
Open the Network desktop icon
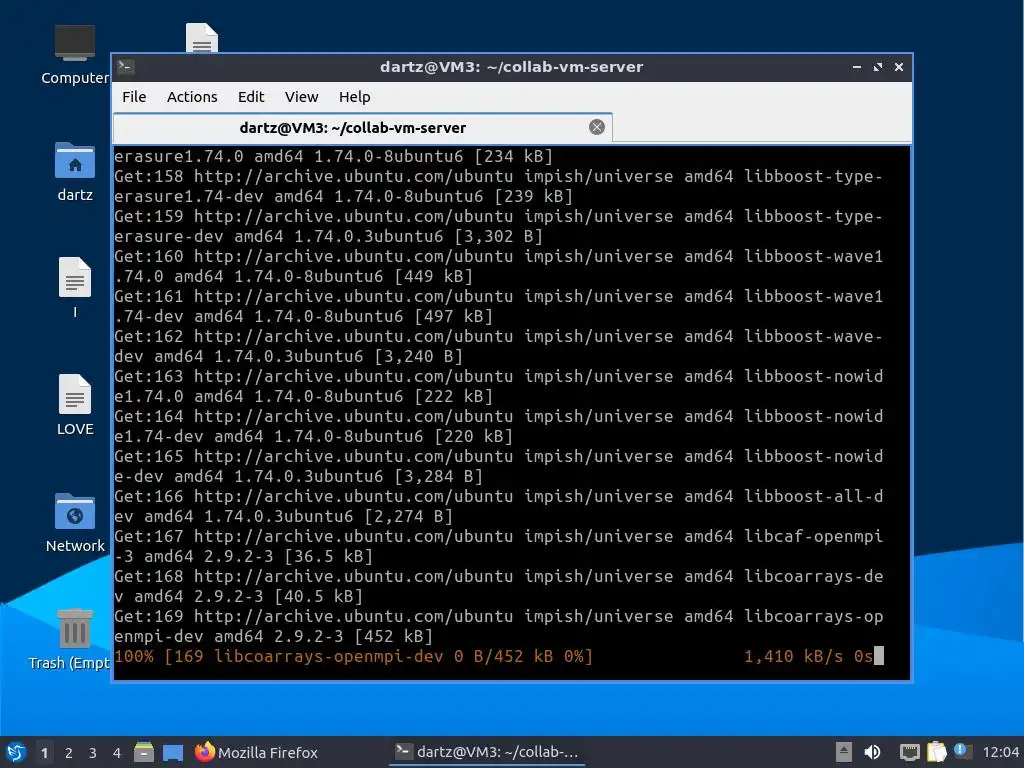(74, 522)
